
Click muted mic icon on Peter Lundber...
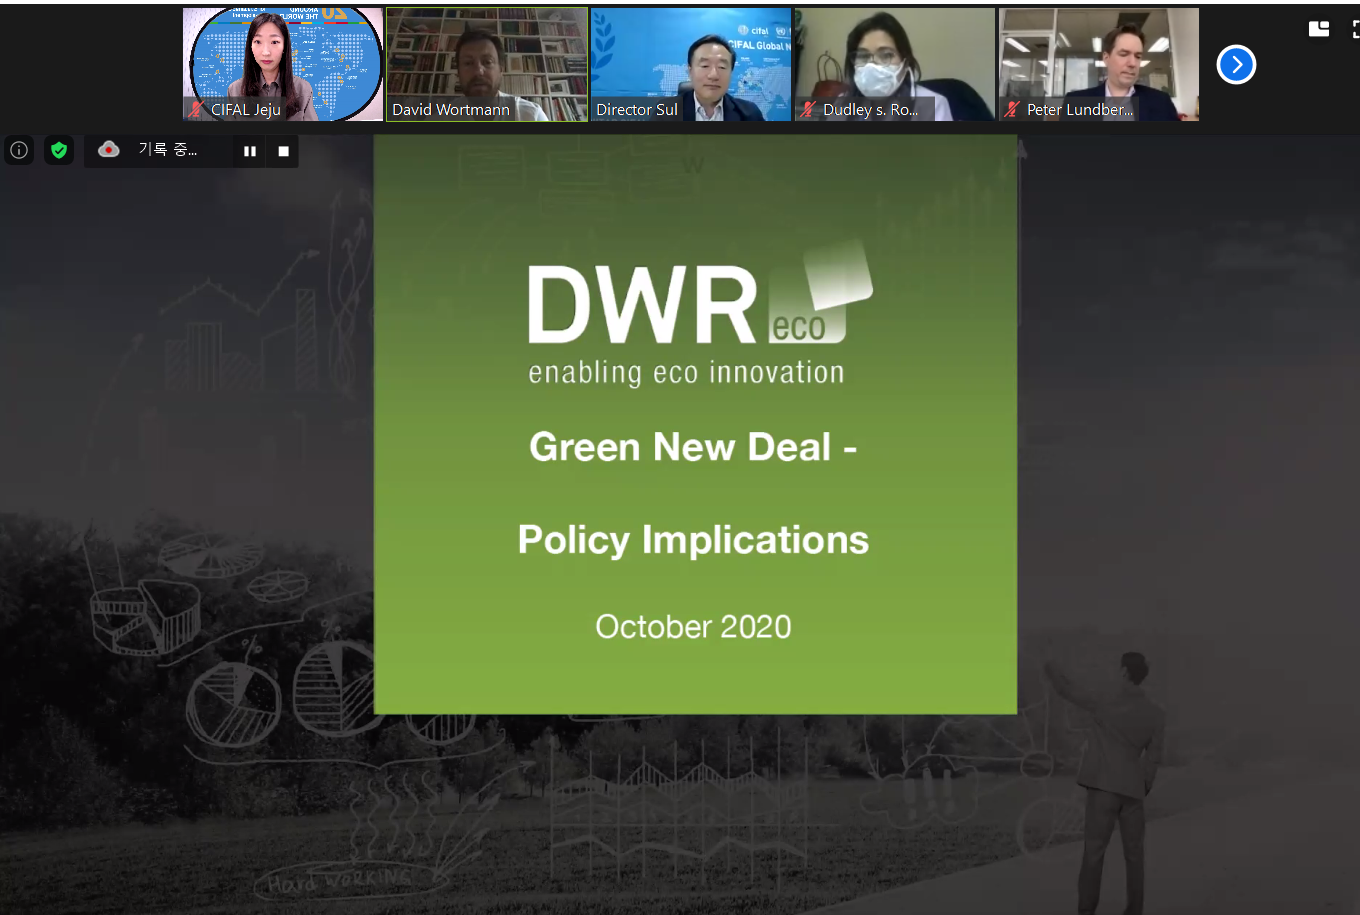click(x=1013, y=110)
